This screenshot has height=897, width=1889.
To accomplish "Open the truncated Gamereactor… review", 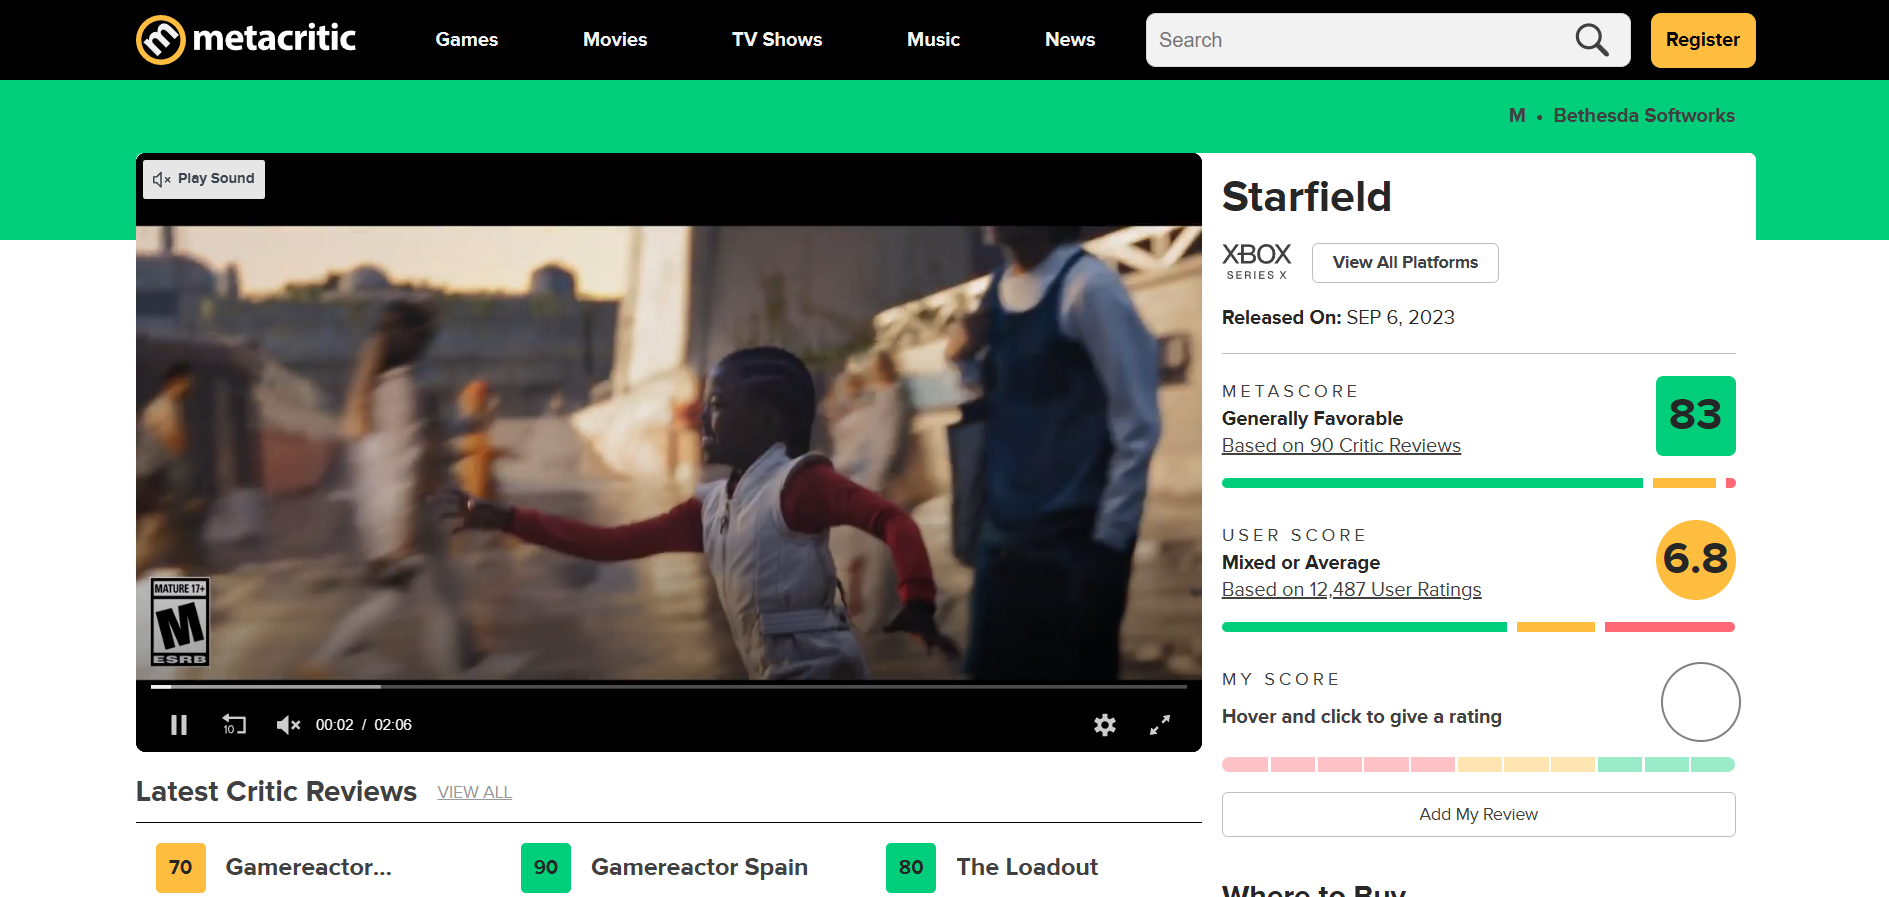I will click(308, 867).
